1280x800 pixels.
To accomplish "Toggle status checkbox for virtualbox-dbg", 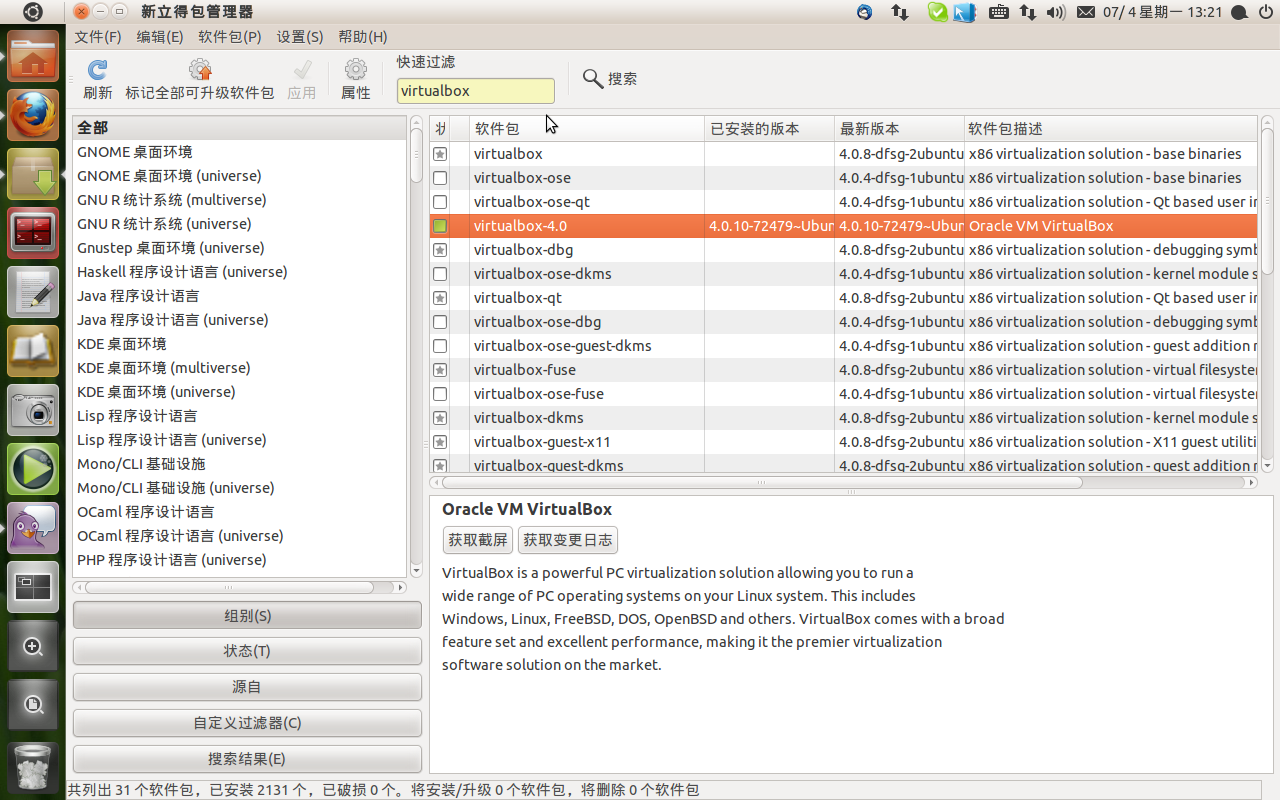I will [x=440, y=250].
